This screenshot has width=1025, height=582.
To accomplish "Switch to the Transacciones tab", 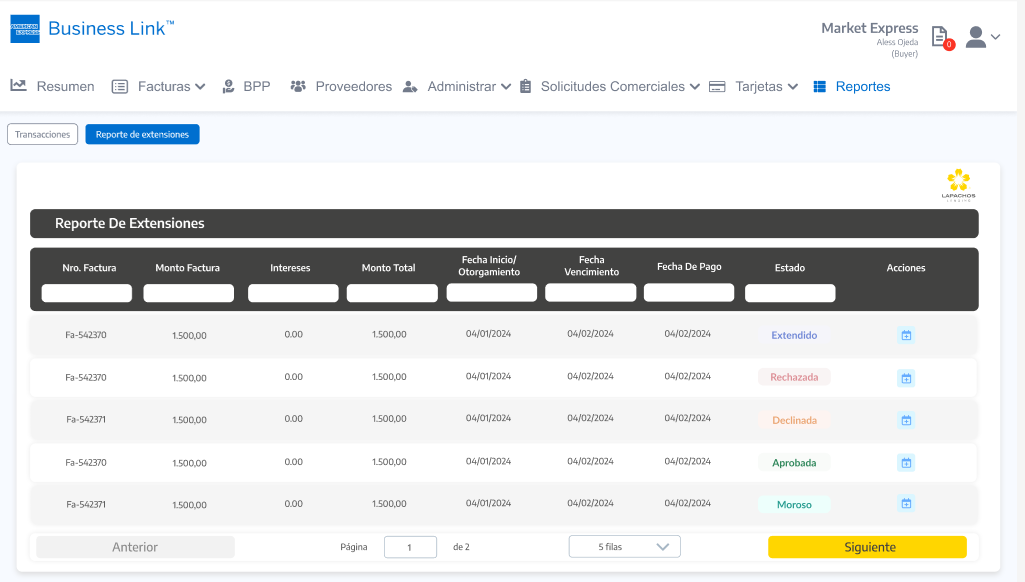I will coord(42,134).
